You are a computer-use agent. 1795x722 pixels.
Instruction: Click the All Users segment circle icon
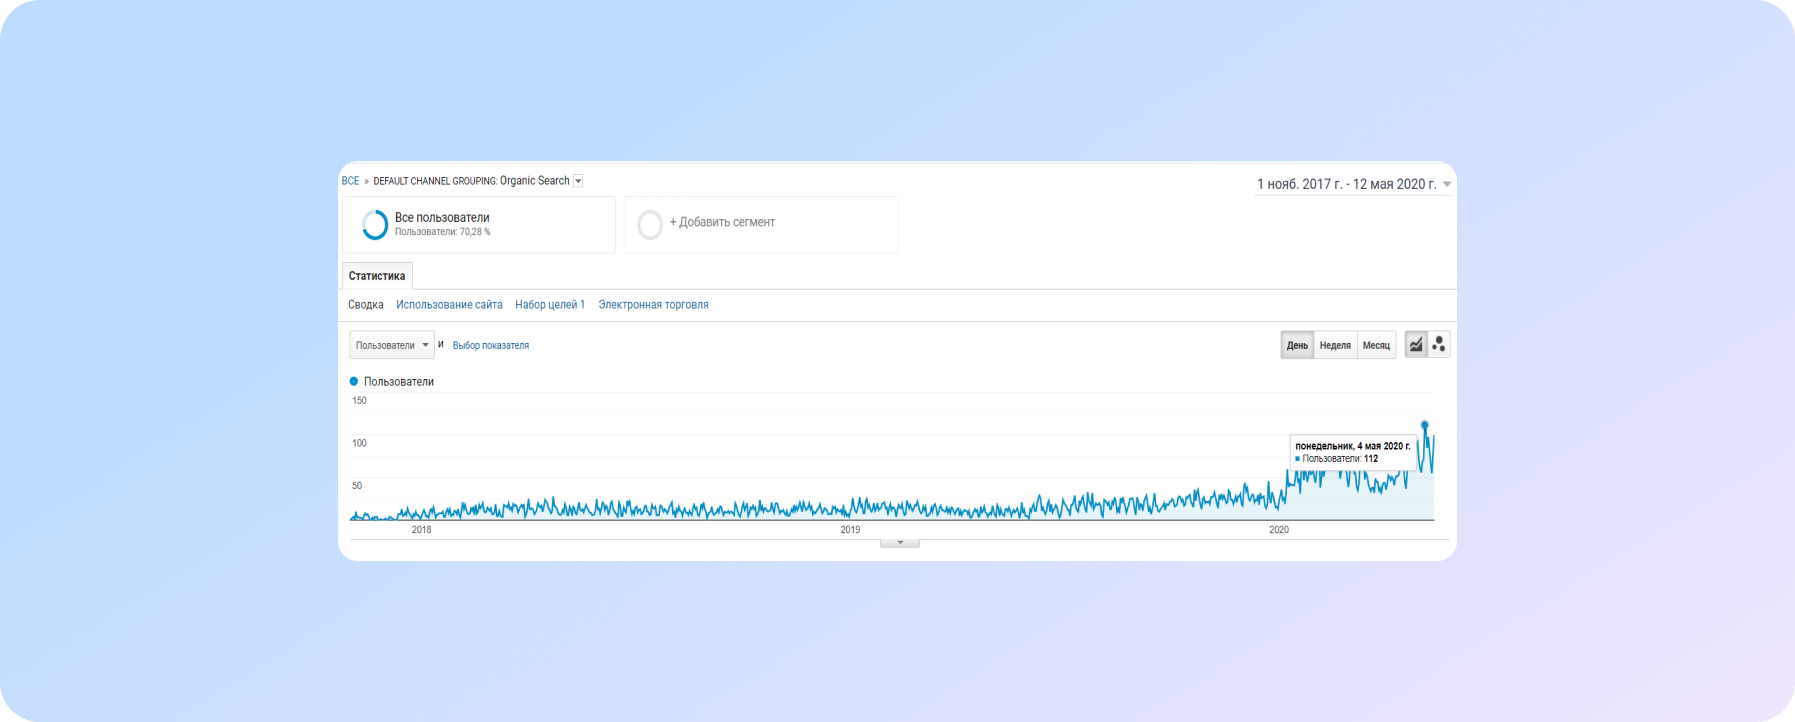tap(375, 224)
